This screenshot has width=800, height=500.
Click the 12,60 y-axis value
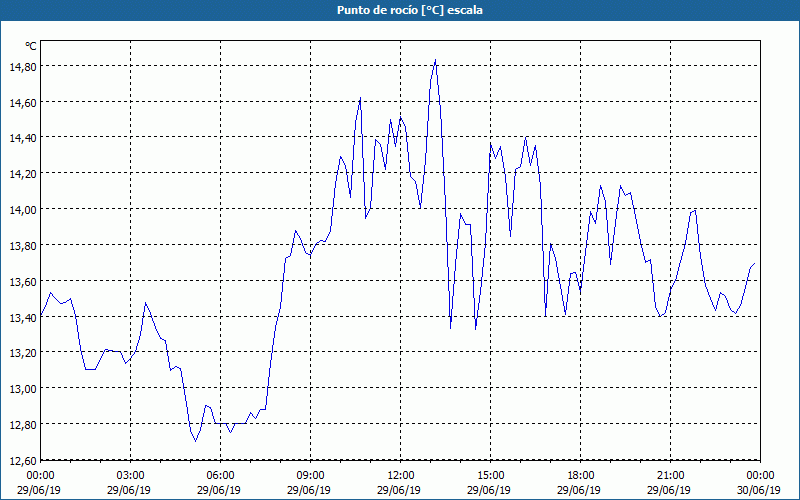[23, 460]
